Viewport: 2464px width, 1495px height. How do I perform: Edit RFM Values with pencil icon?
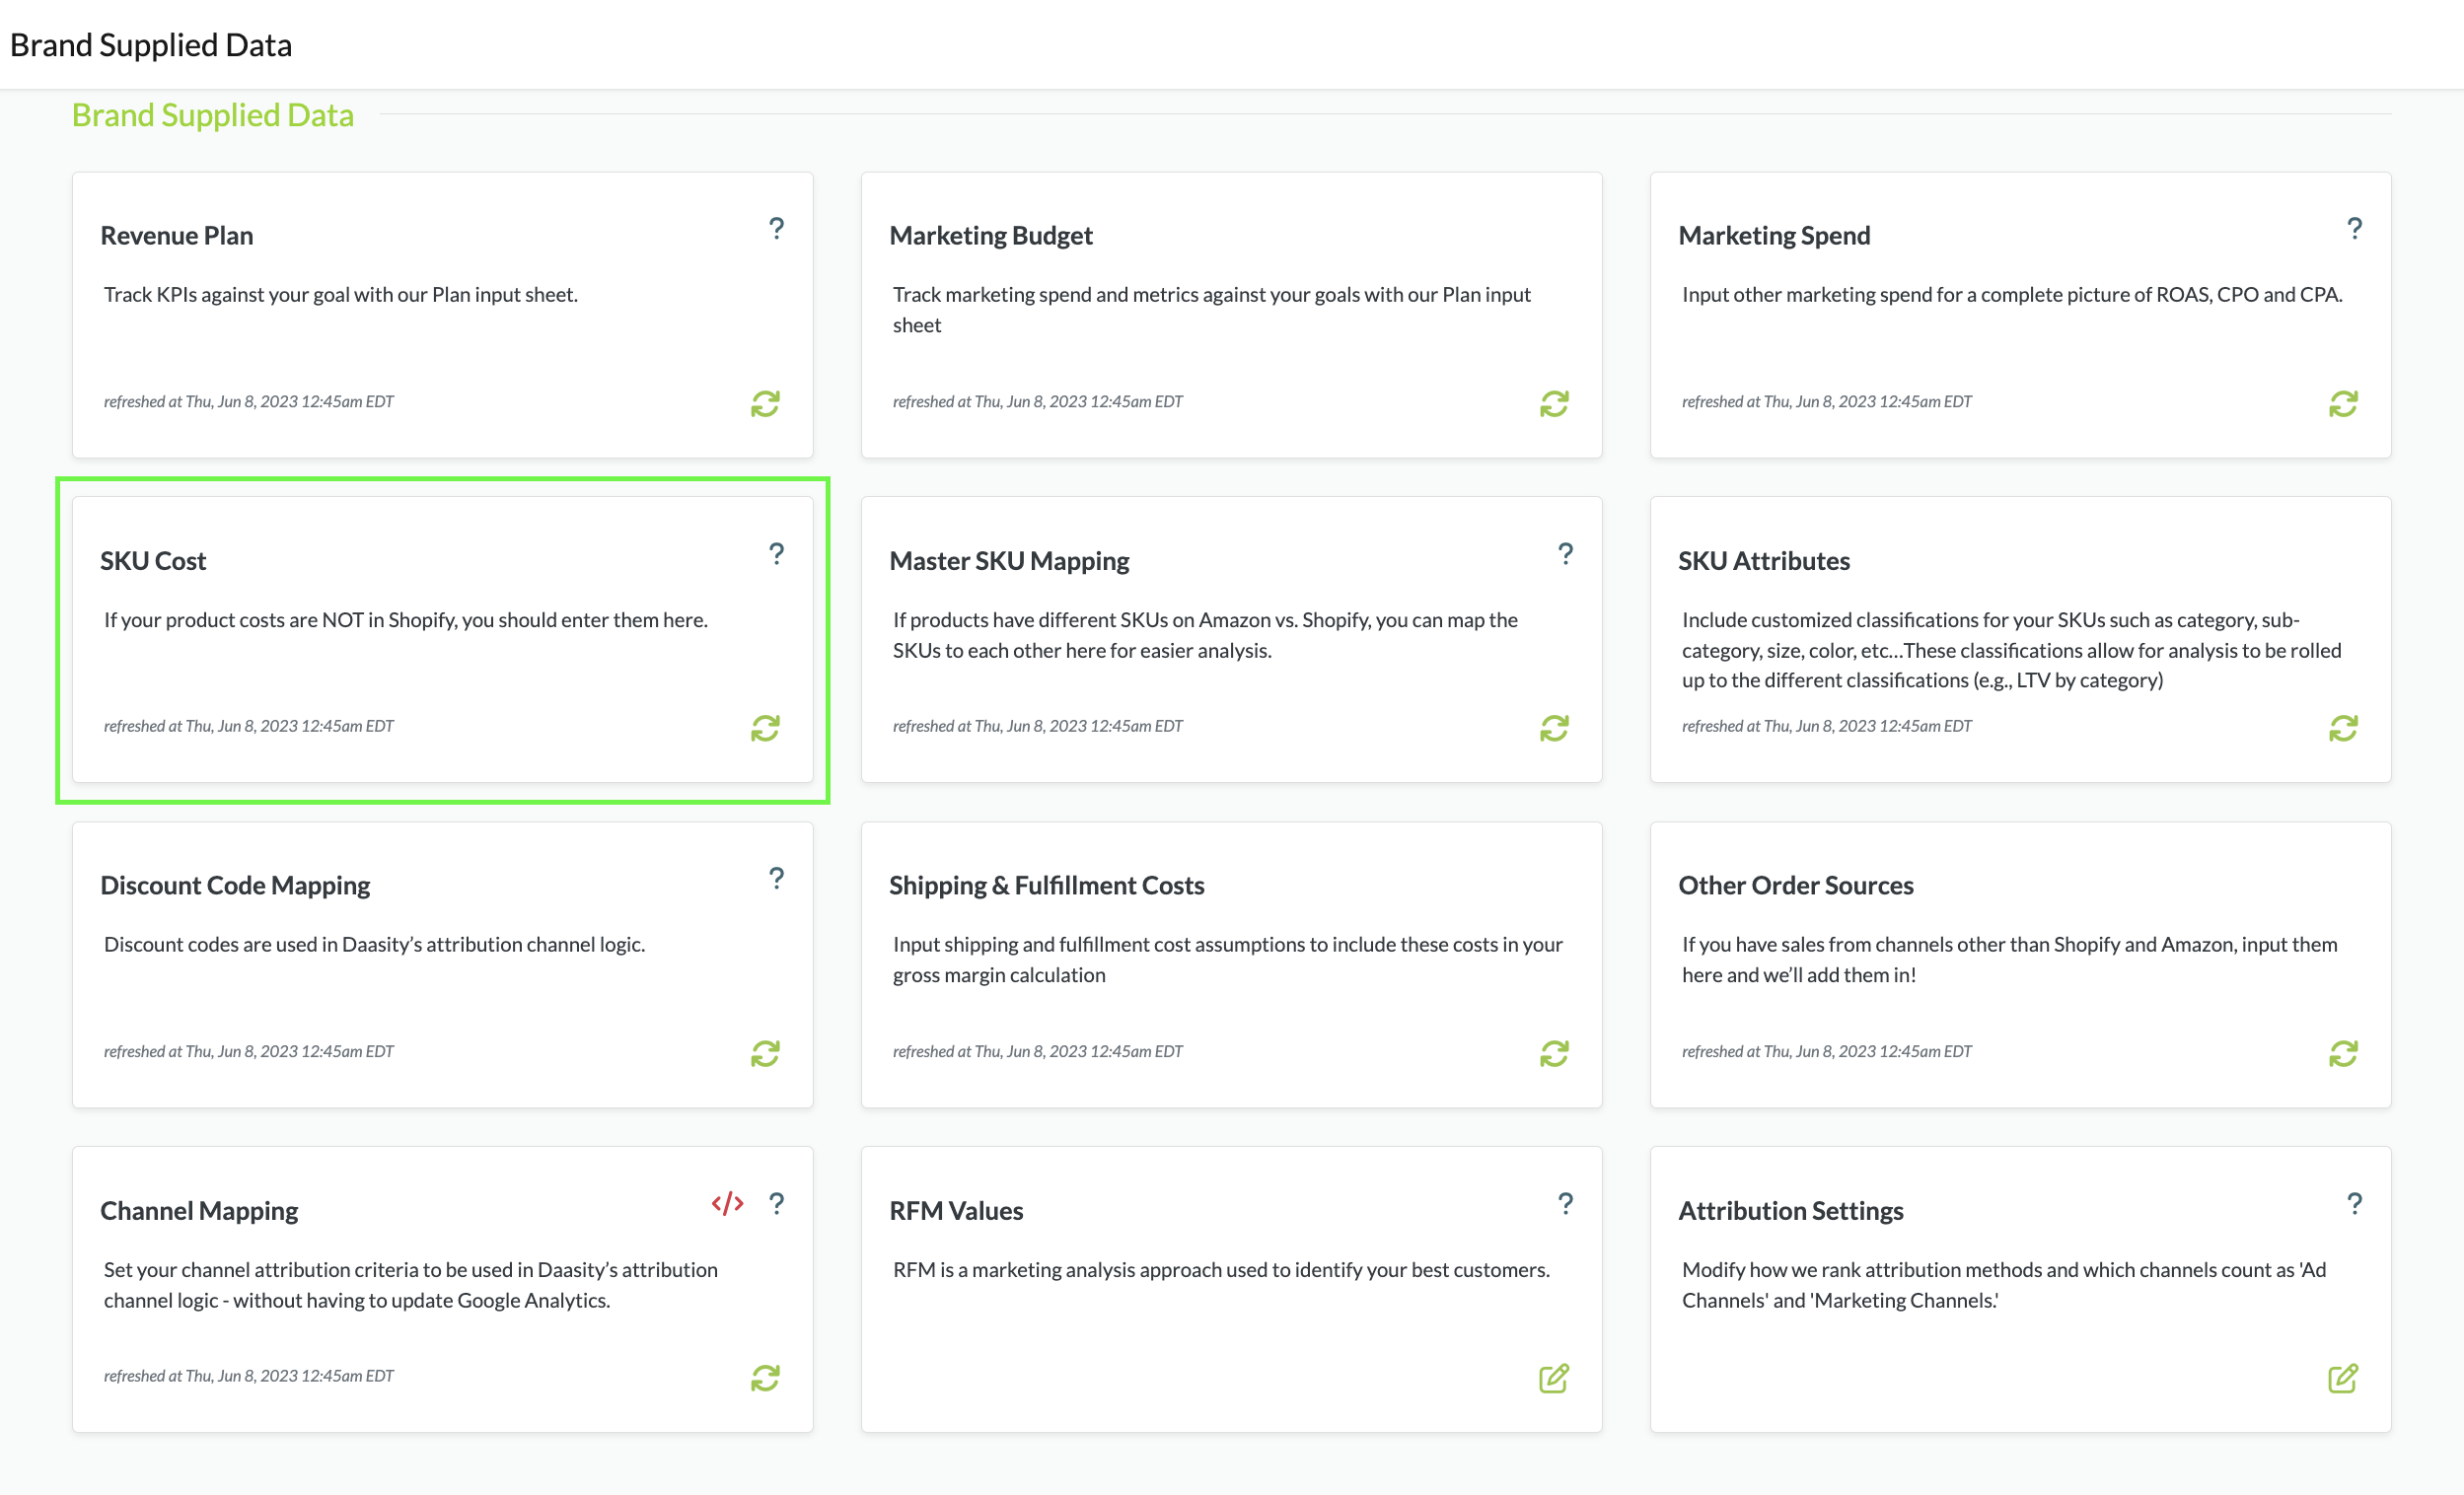[x=1554, y=1378]
